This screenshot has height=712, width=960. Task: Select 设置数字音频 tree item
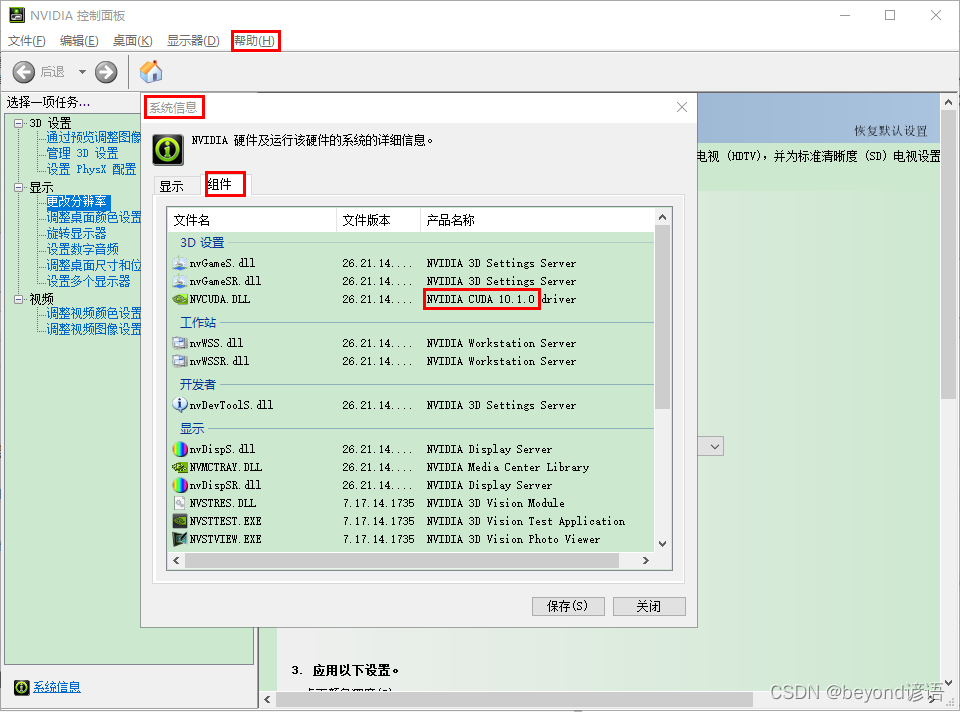click(83, 249)
